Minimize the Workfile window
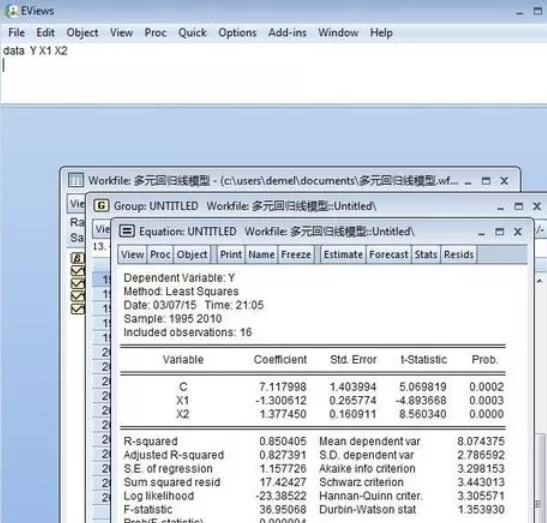The width and height of the screenshot is (547, 523). click(x=468, y=182)
